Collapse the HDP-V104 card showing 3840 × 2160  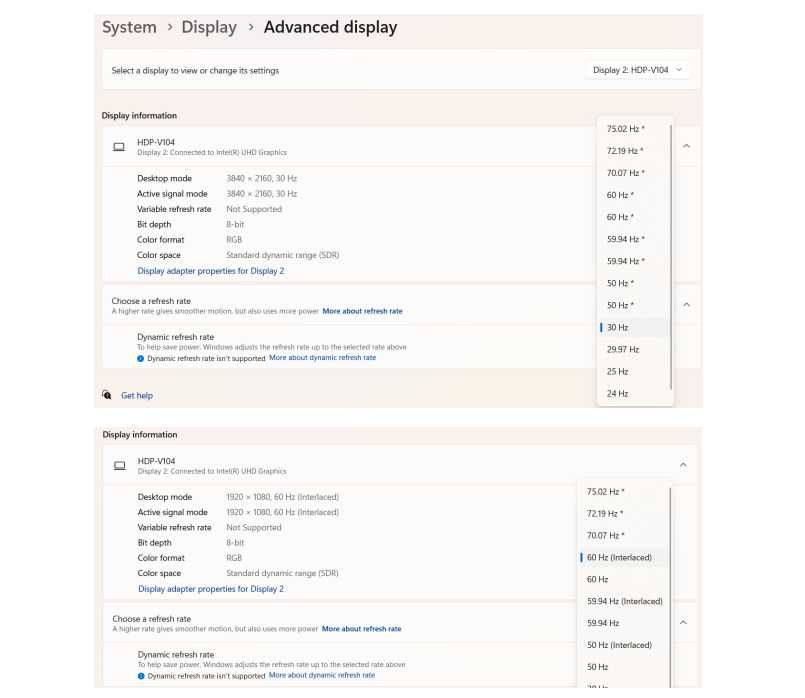(x=686, y=146)
